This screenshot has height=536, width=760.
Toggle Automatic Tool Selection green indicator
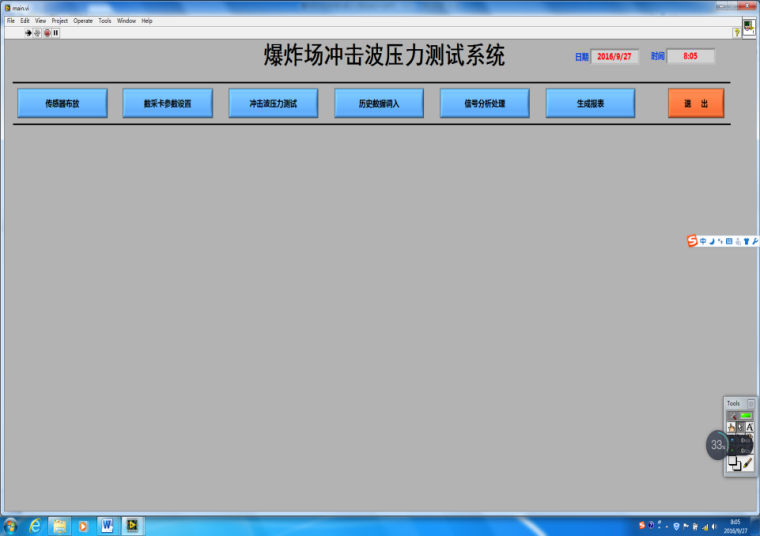[x=745, y=415]
